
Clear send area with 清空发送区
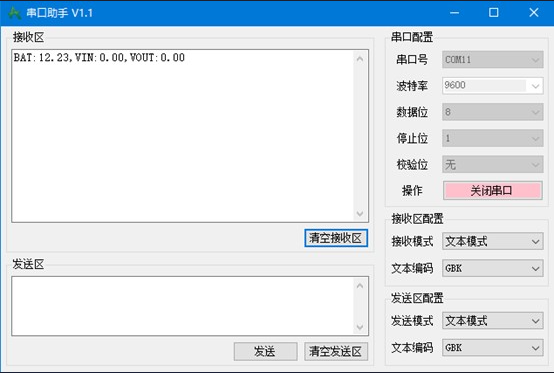point(336,351)
